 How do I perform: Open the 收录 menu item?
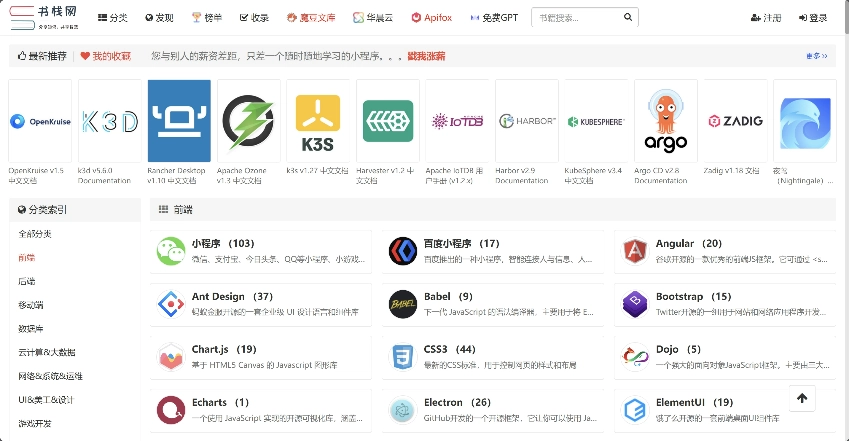pos(254,18)
